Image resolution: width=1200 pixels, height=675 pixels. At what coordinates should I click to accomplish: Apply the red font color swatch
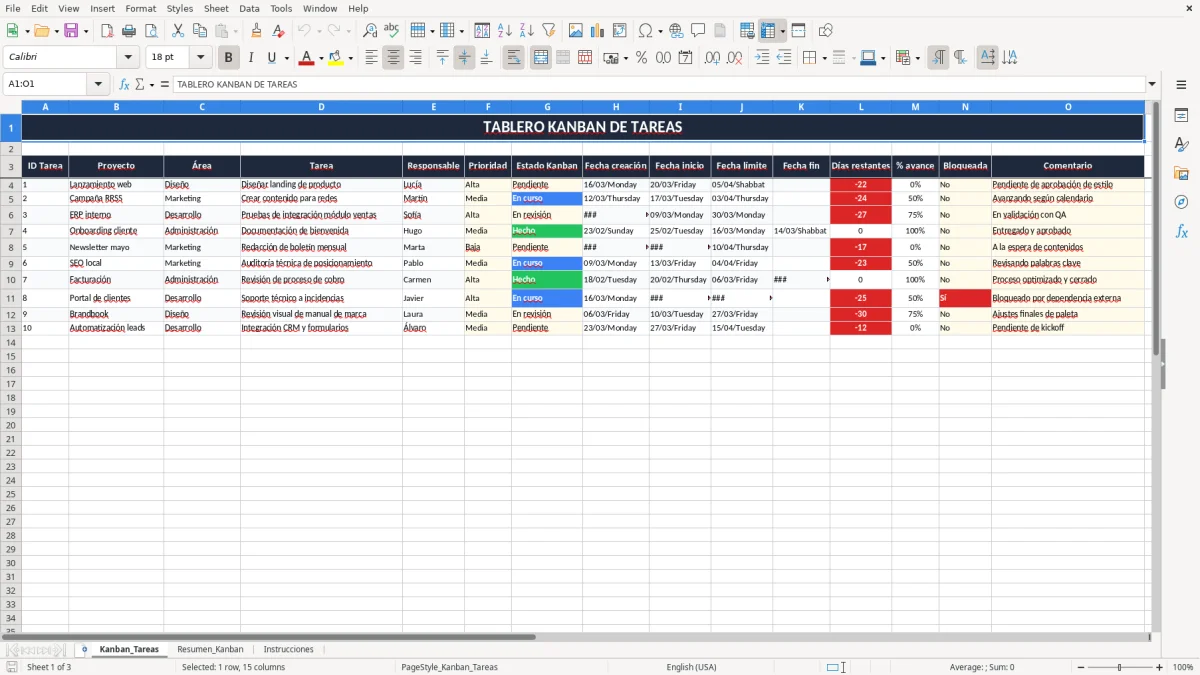coord(306,58)
